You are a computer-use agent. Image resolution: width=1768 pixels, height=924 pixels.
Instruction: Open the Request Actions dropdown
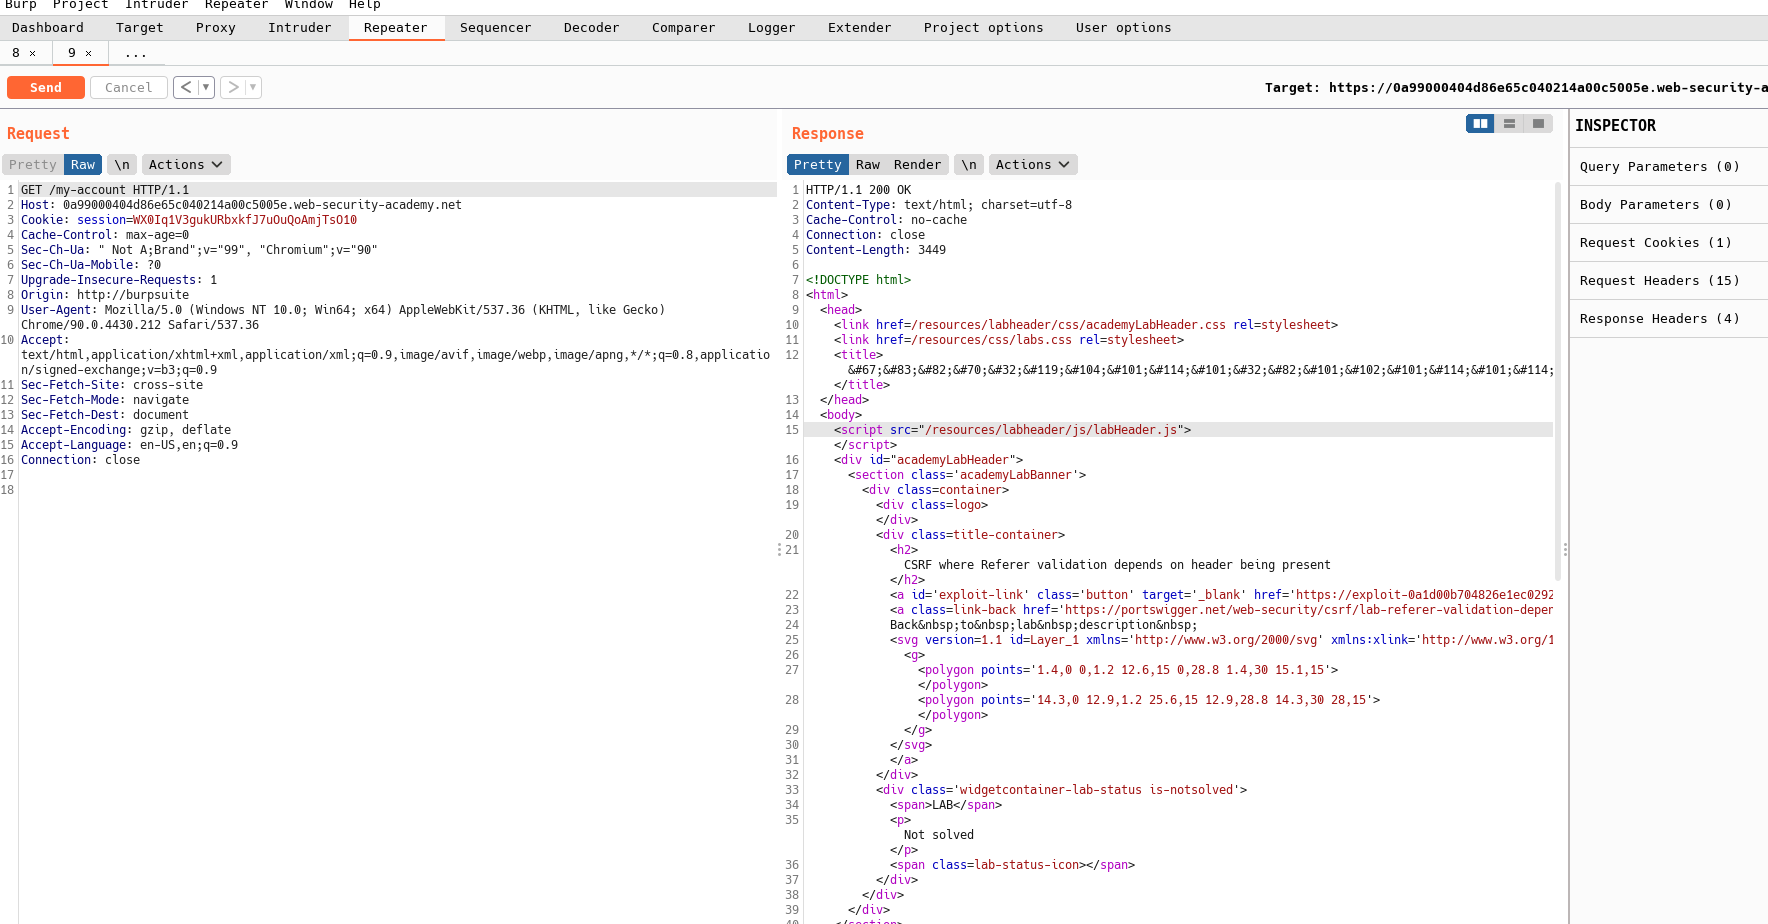tap(186, 165)
